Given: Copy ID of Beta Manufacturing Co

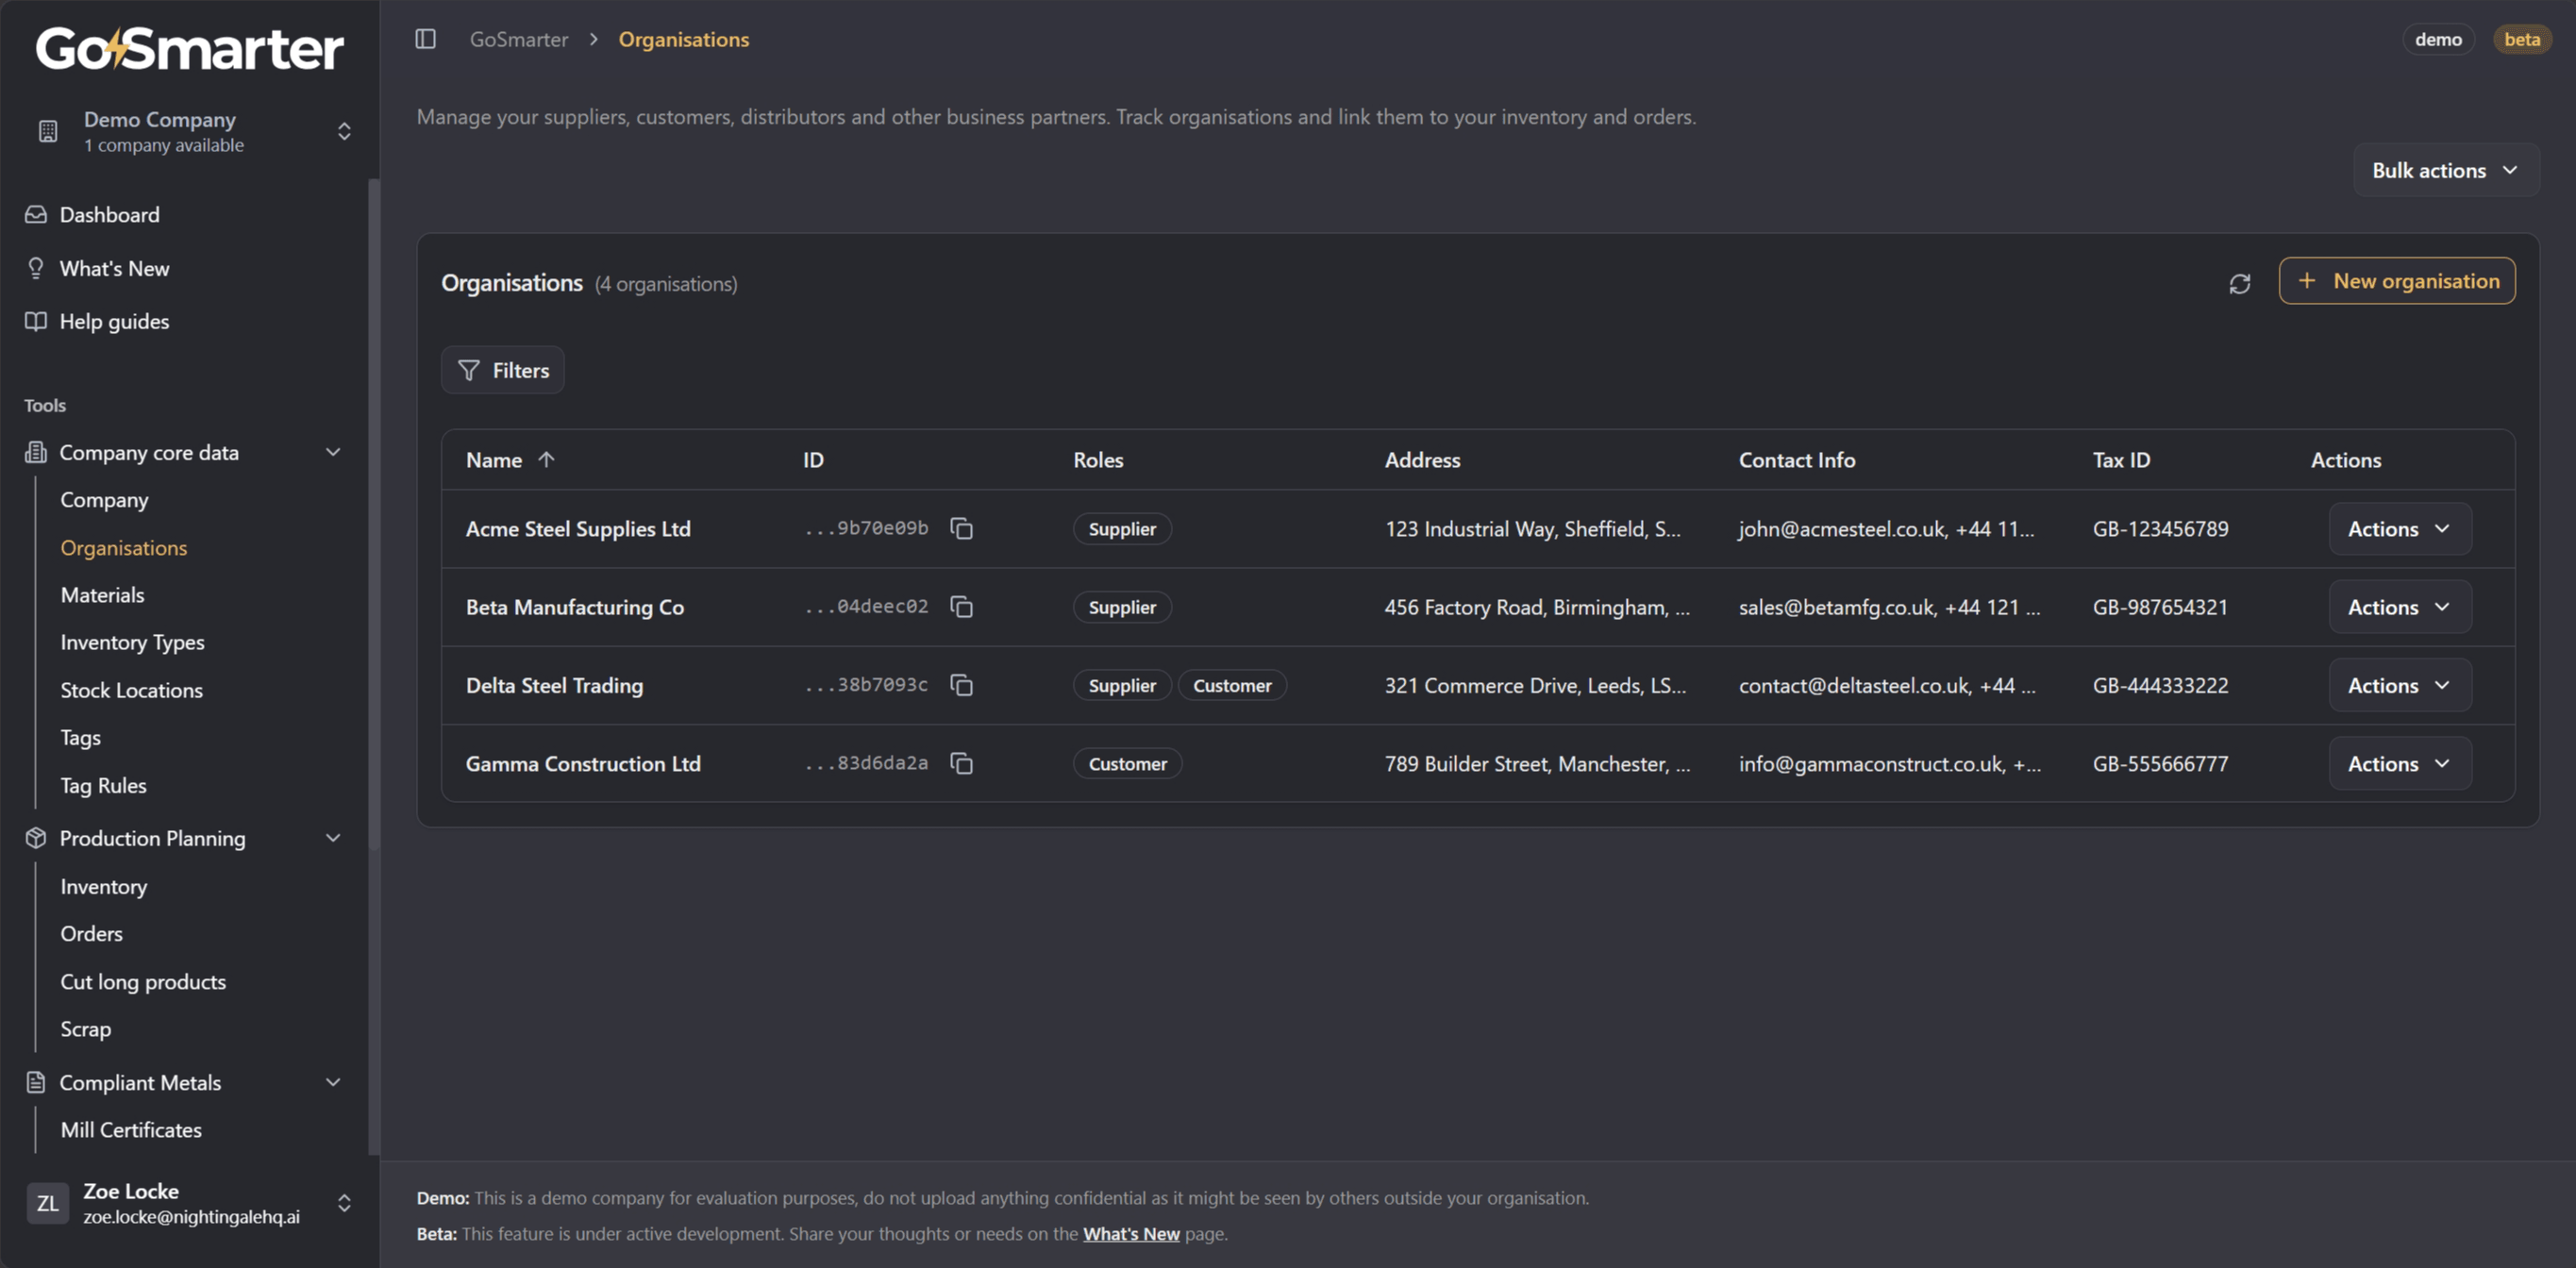Looking at the screenshot, I should click(x=961, y=607).
